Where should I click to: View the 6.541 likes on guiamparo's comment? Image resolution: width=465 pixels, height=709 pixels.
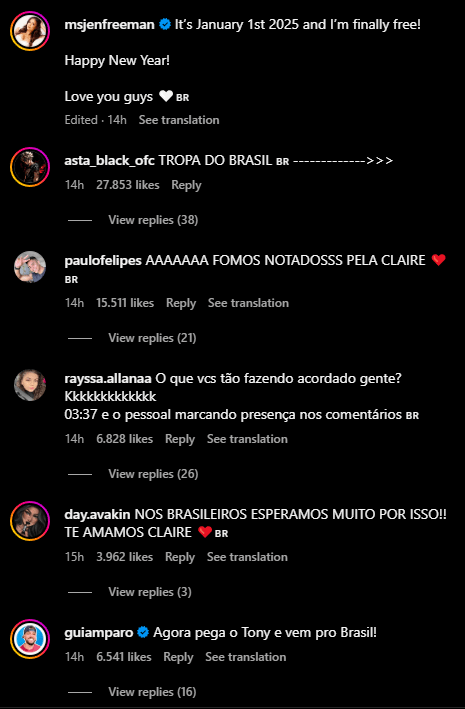tap(124, 657)
